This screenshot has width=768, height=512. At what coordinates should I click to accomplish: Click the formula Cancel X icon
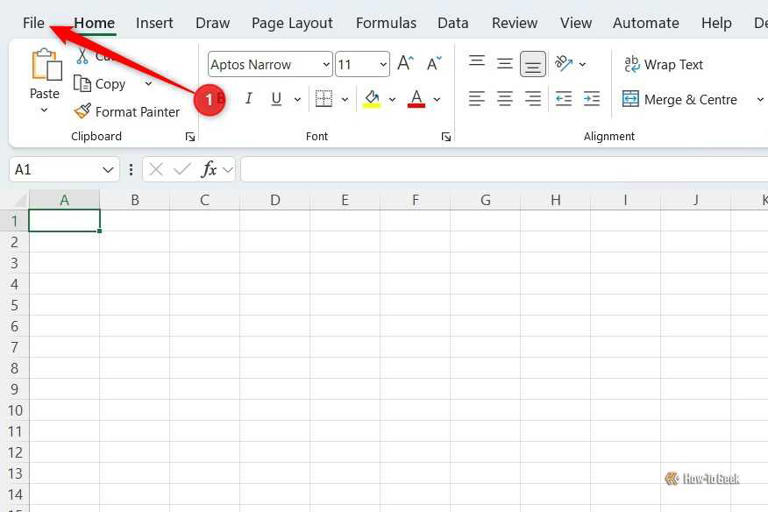point(156,170)
